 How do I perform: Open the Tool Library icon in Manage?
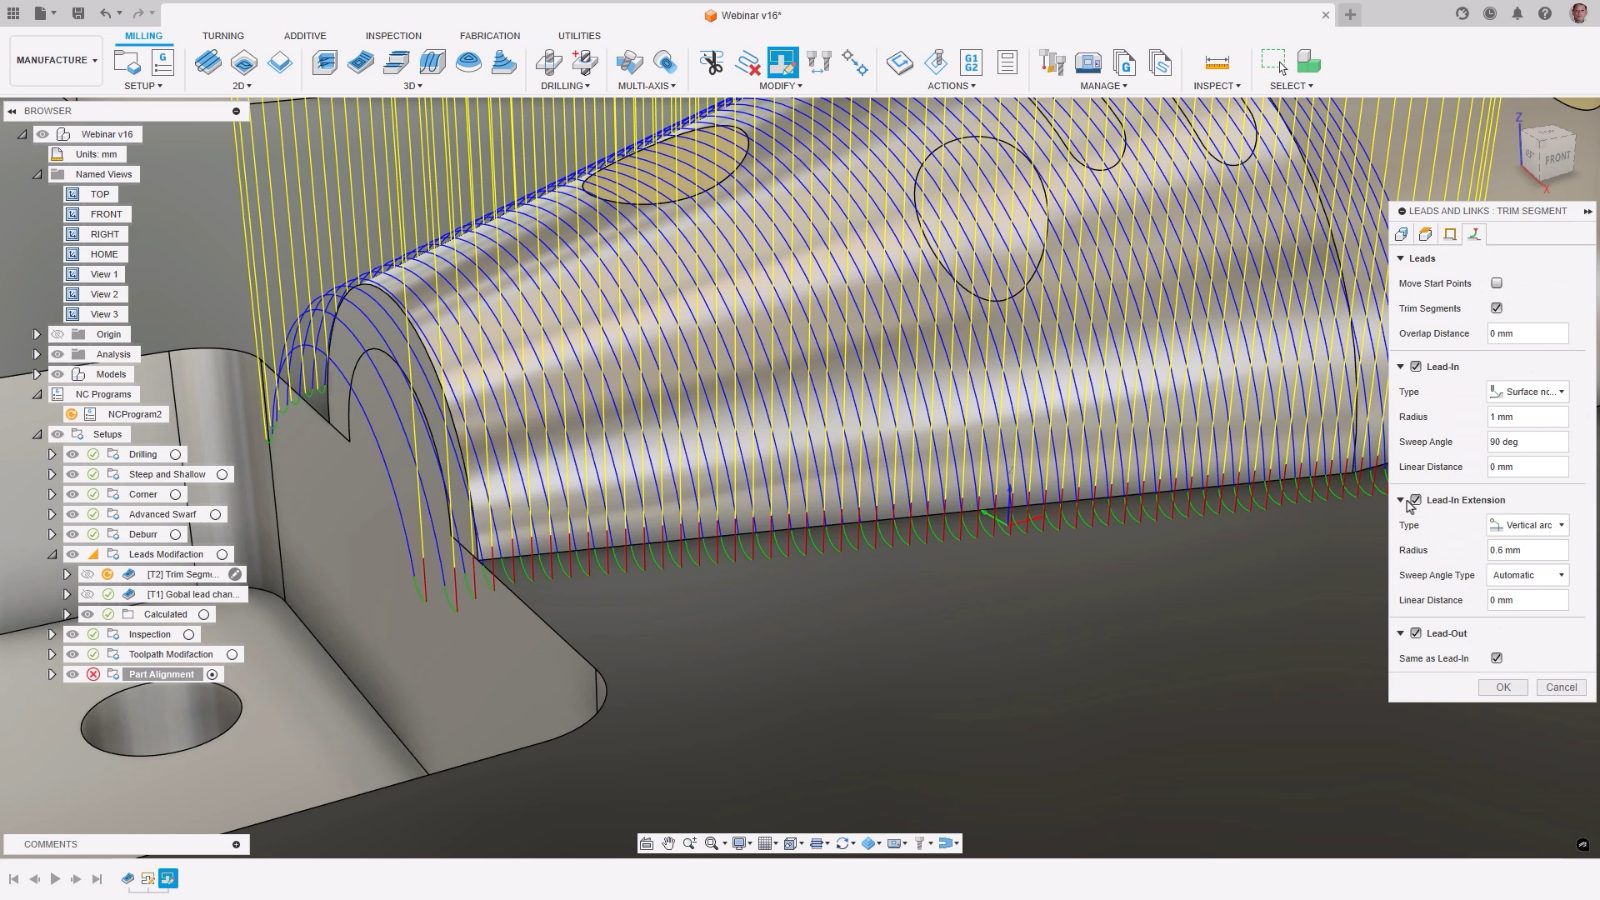coord(1051,63)
